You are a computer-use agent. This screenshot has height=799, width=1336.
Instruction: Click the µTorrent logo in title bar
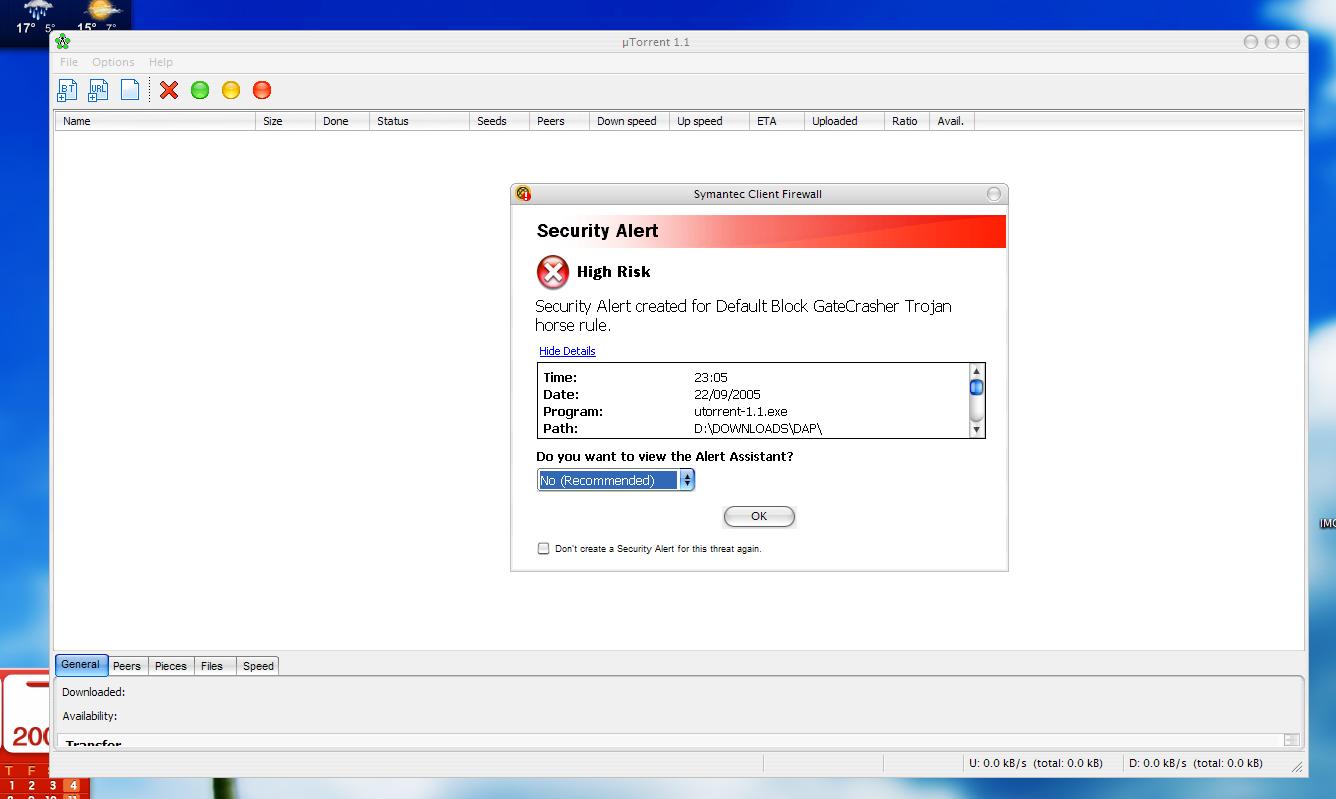click(x=63, y=42)
